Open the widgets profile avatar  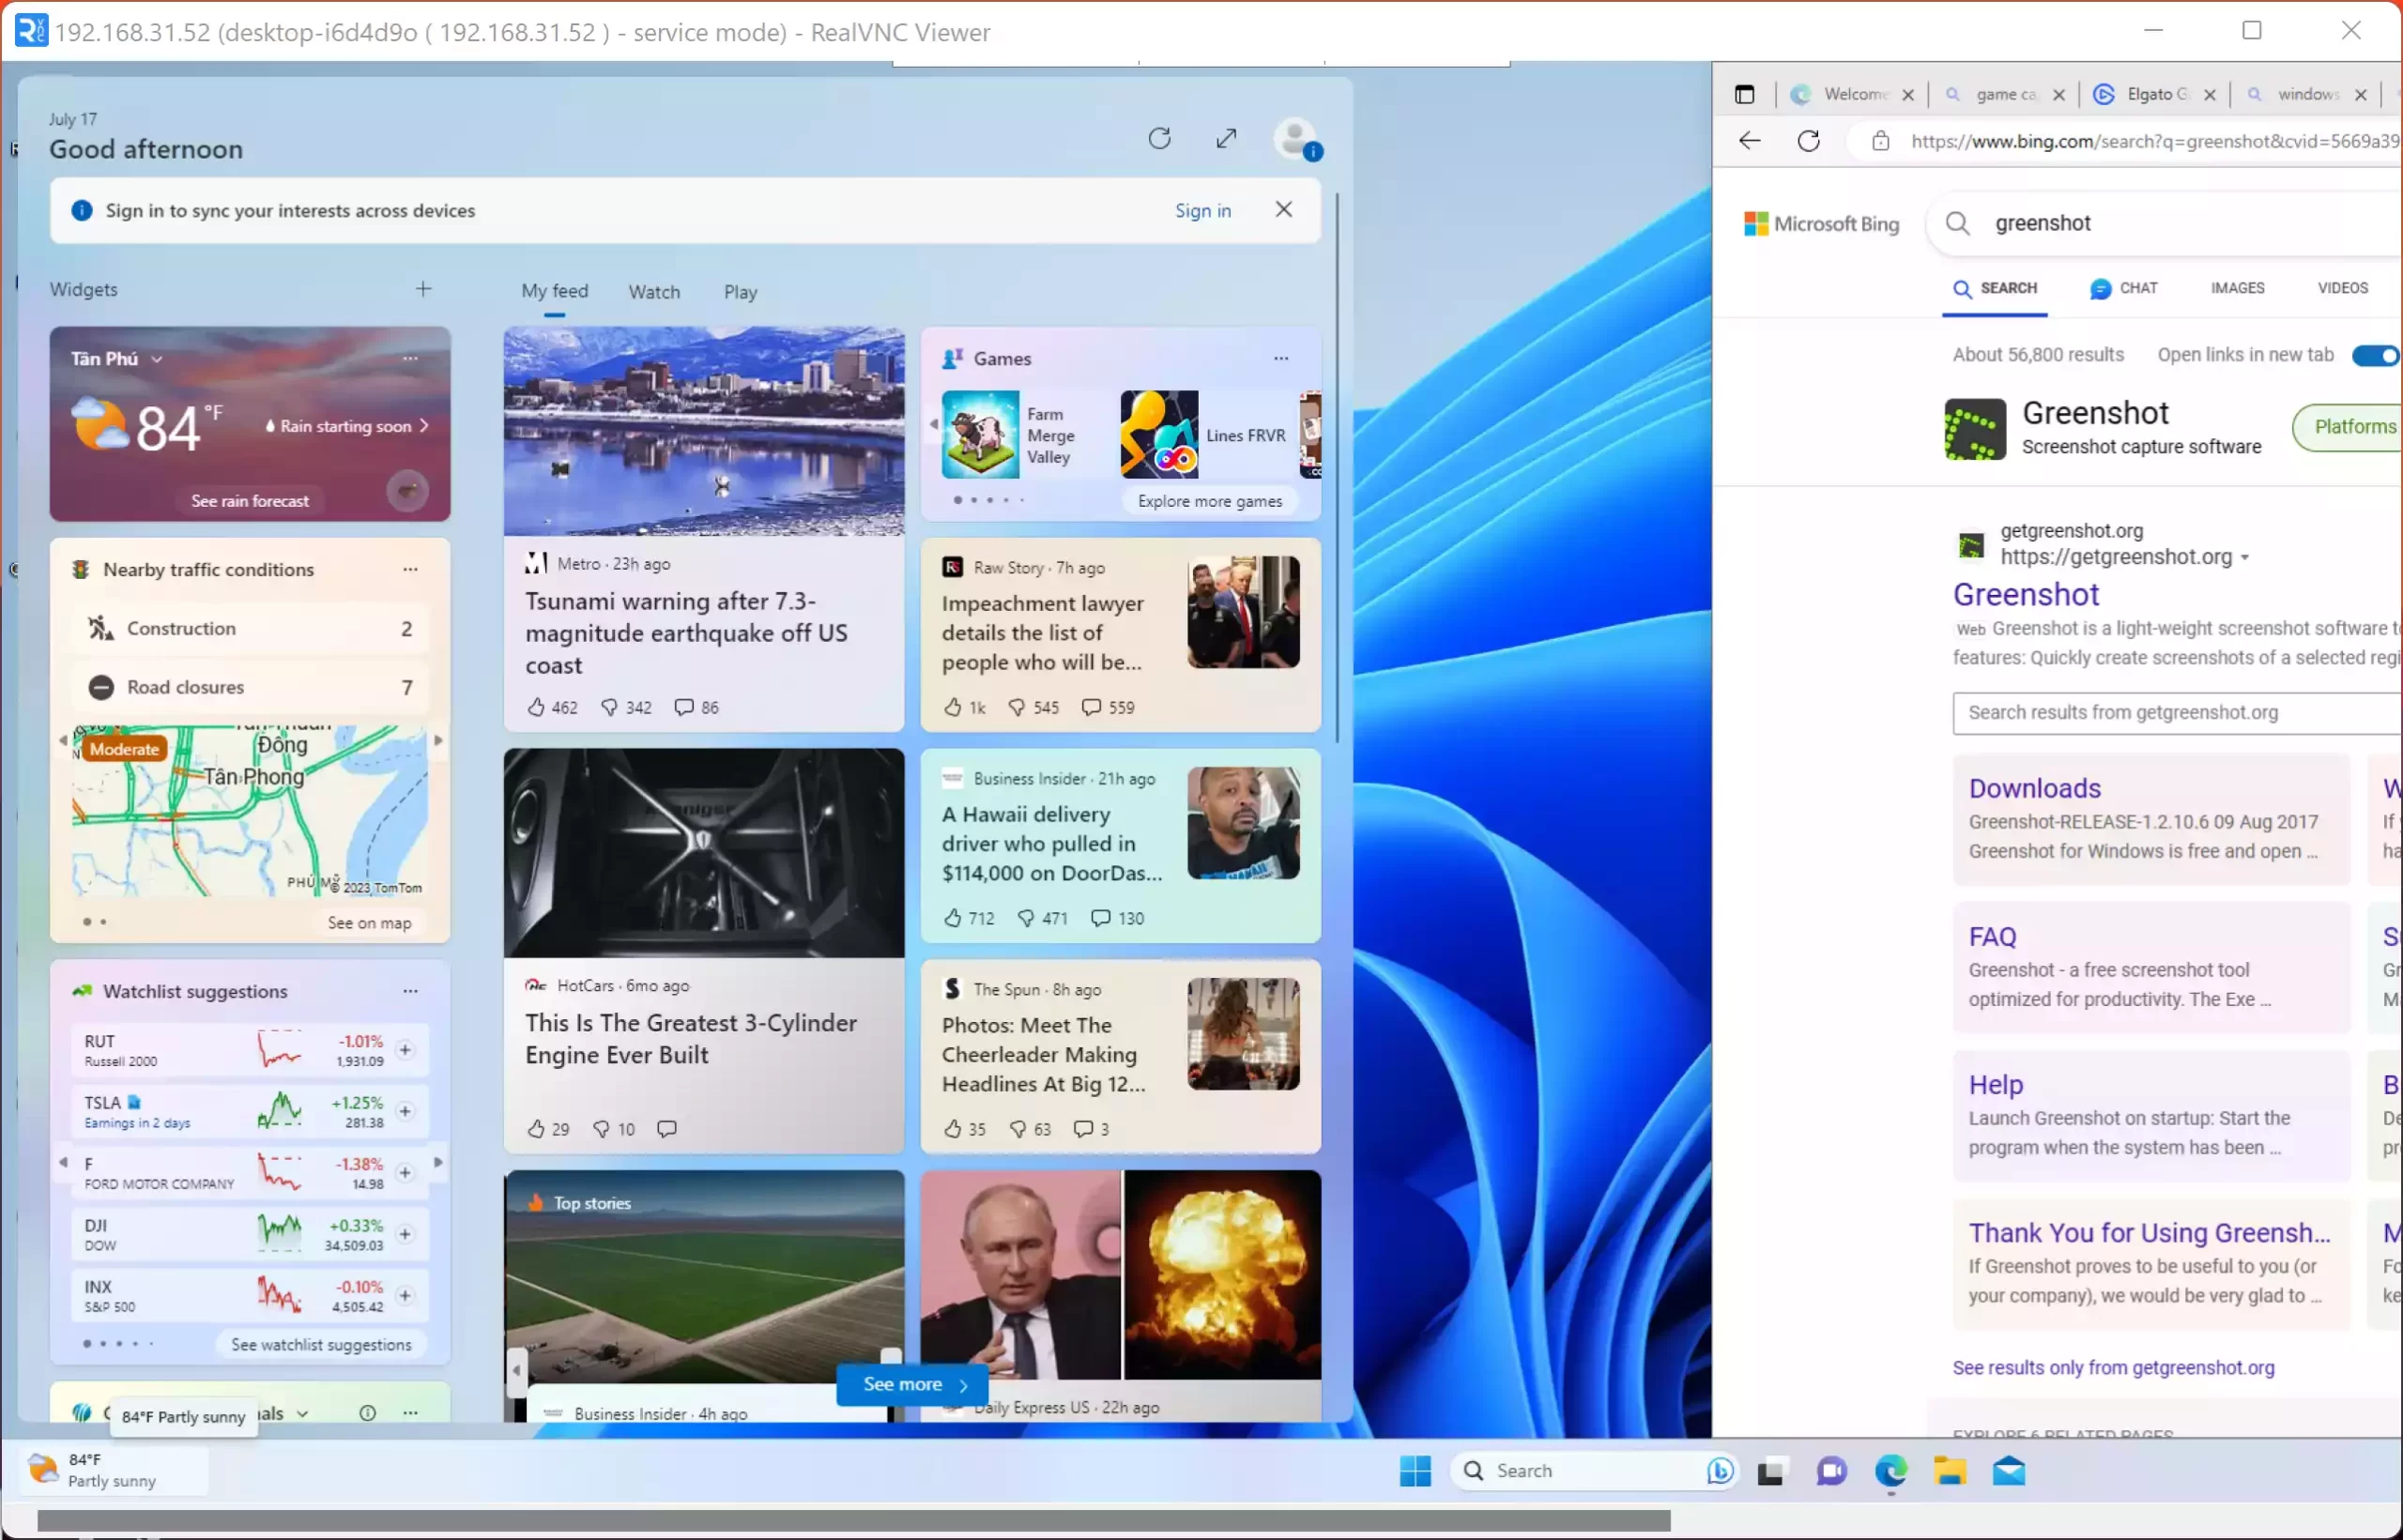pos(1296,139)
